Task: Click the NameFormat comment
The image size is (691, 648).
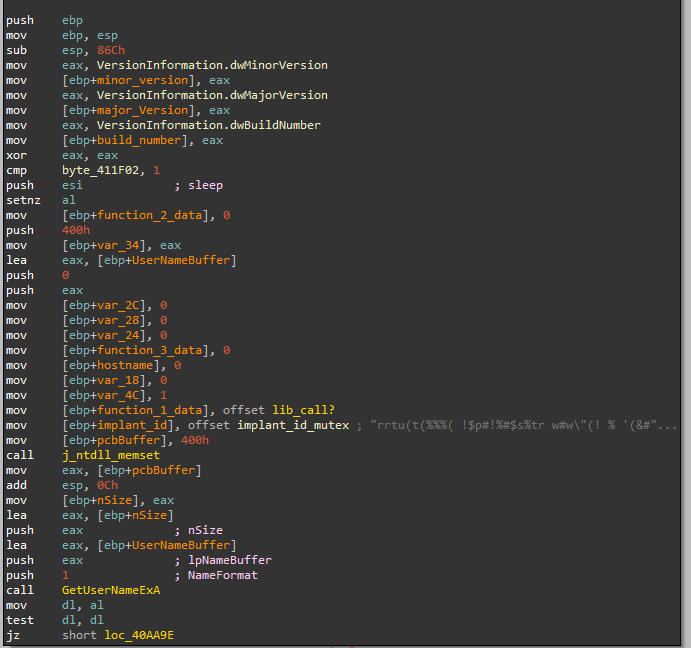Action: (x=223, y=575)
